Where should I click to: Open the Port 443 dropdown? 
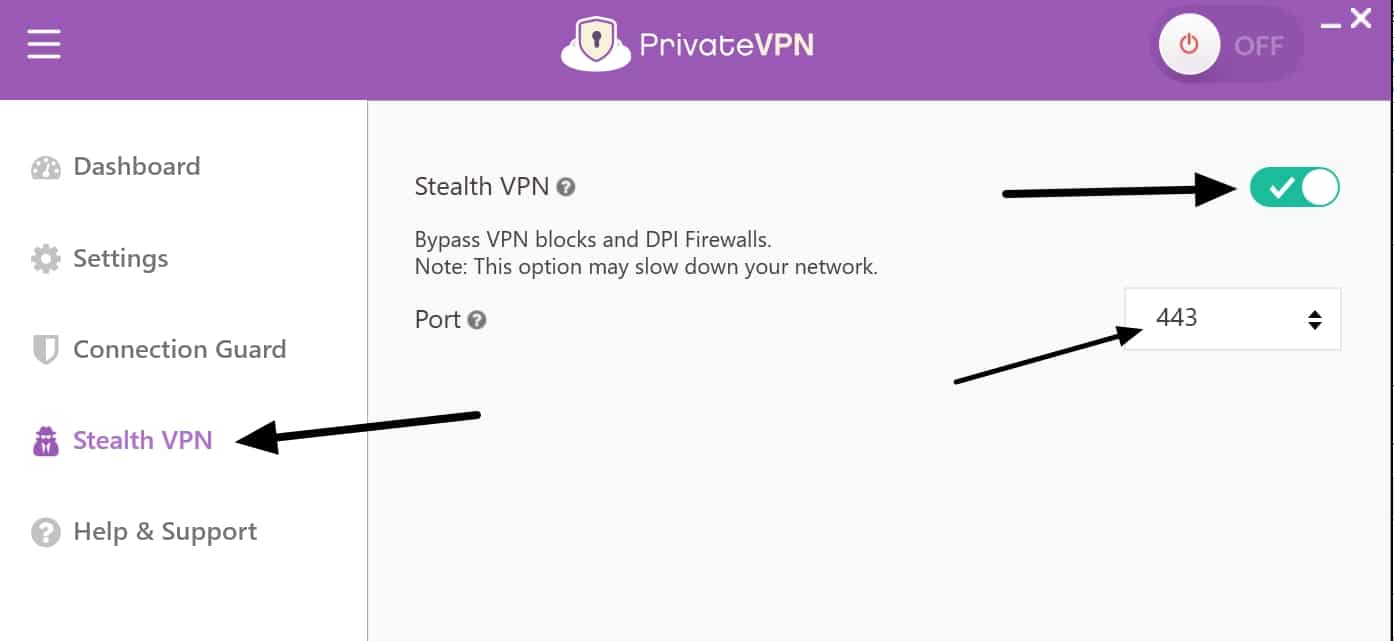(x=1232, y=319)
